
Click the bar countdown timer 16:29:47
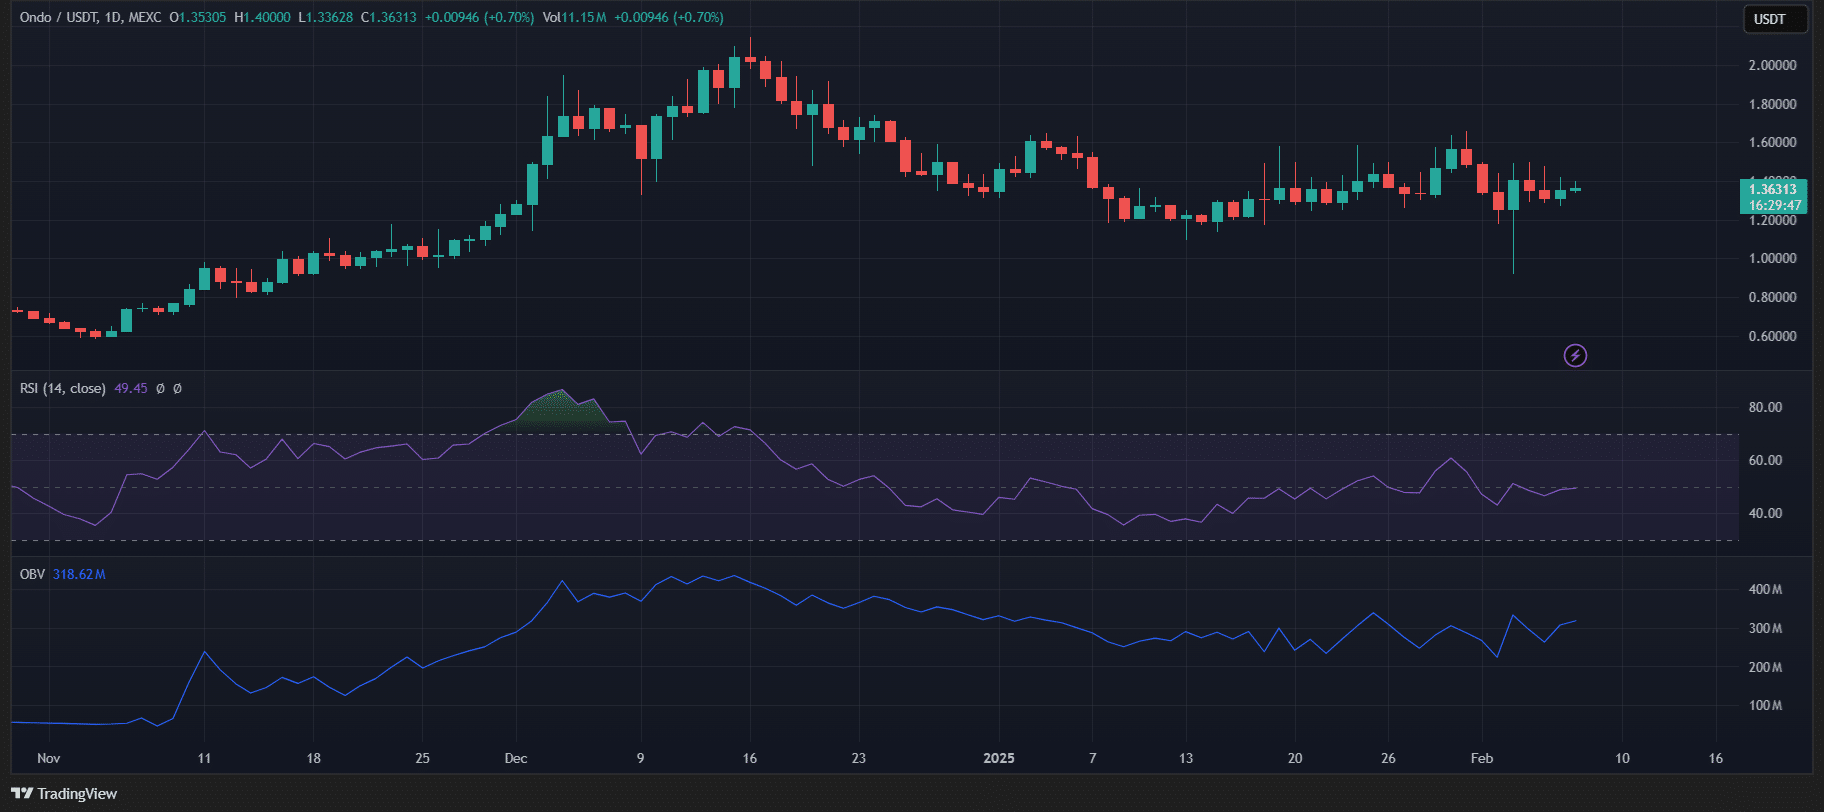[x=1774, y=205]
